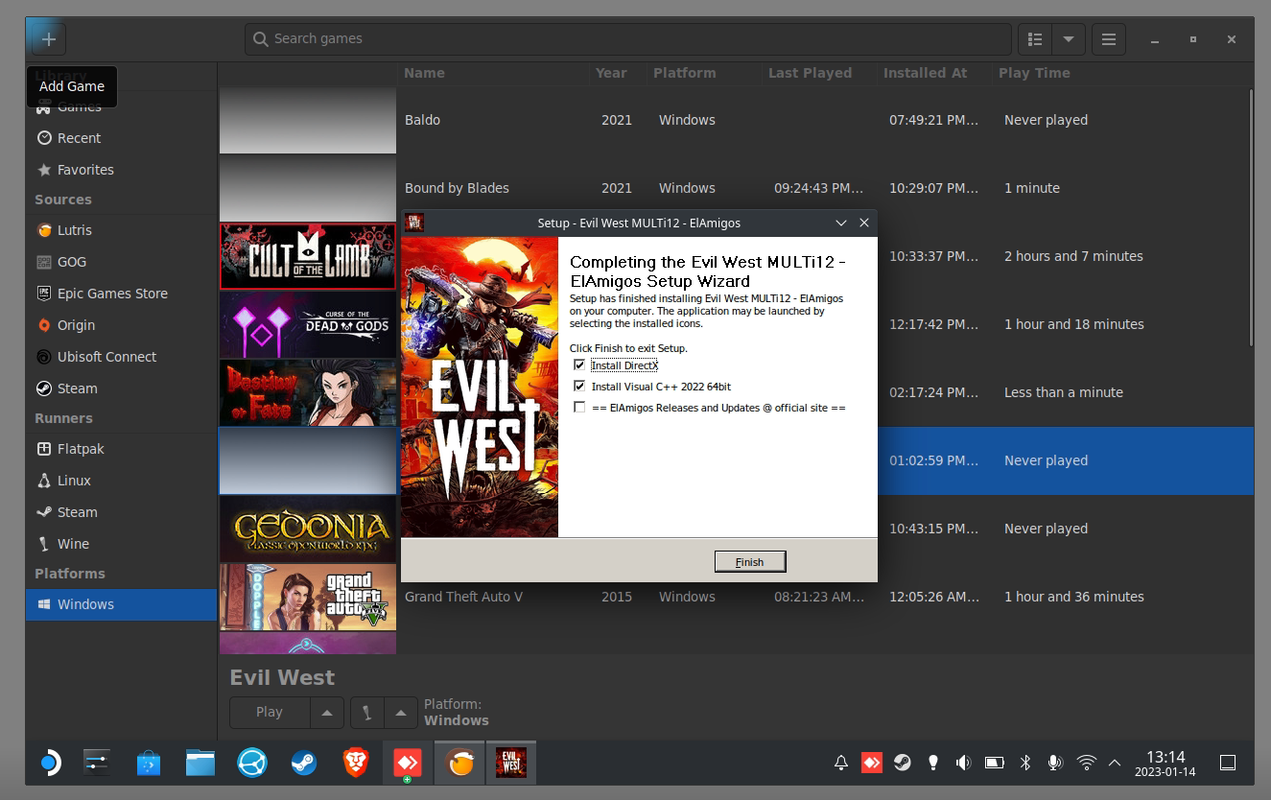Open the AnyDesk taskbar icon
The height and width of the screenshot is (800, 1271).
click(x=407, y=764)
